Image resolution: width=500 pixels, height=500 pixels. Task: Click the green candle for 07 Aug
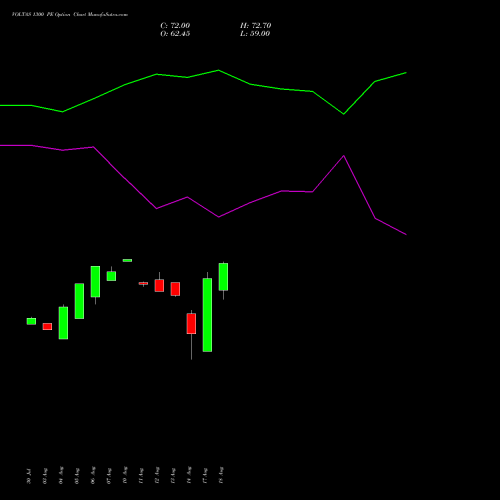click(111, 276)
